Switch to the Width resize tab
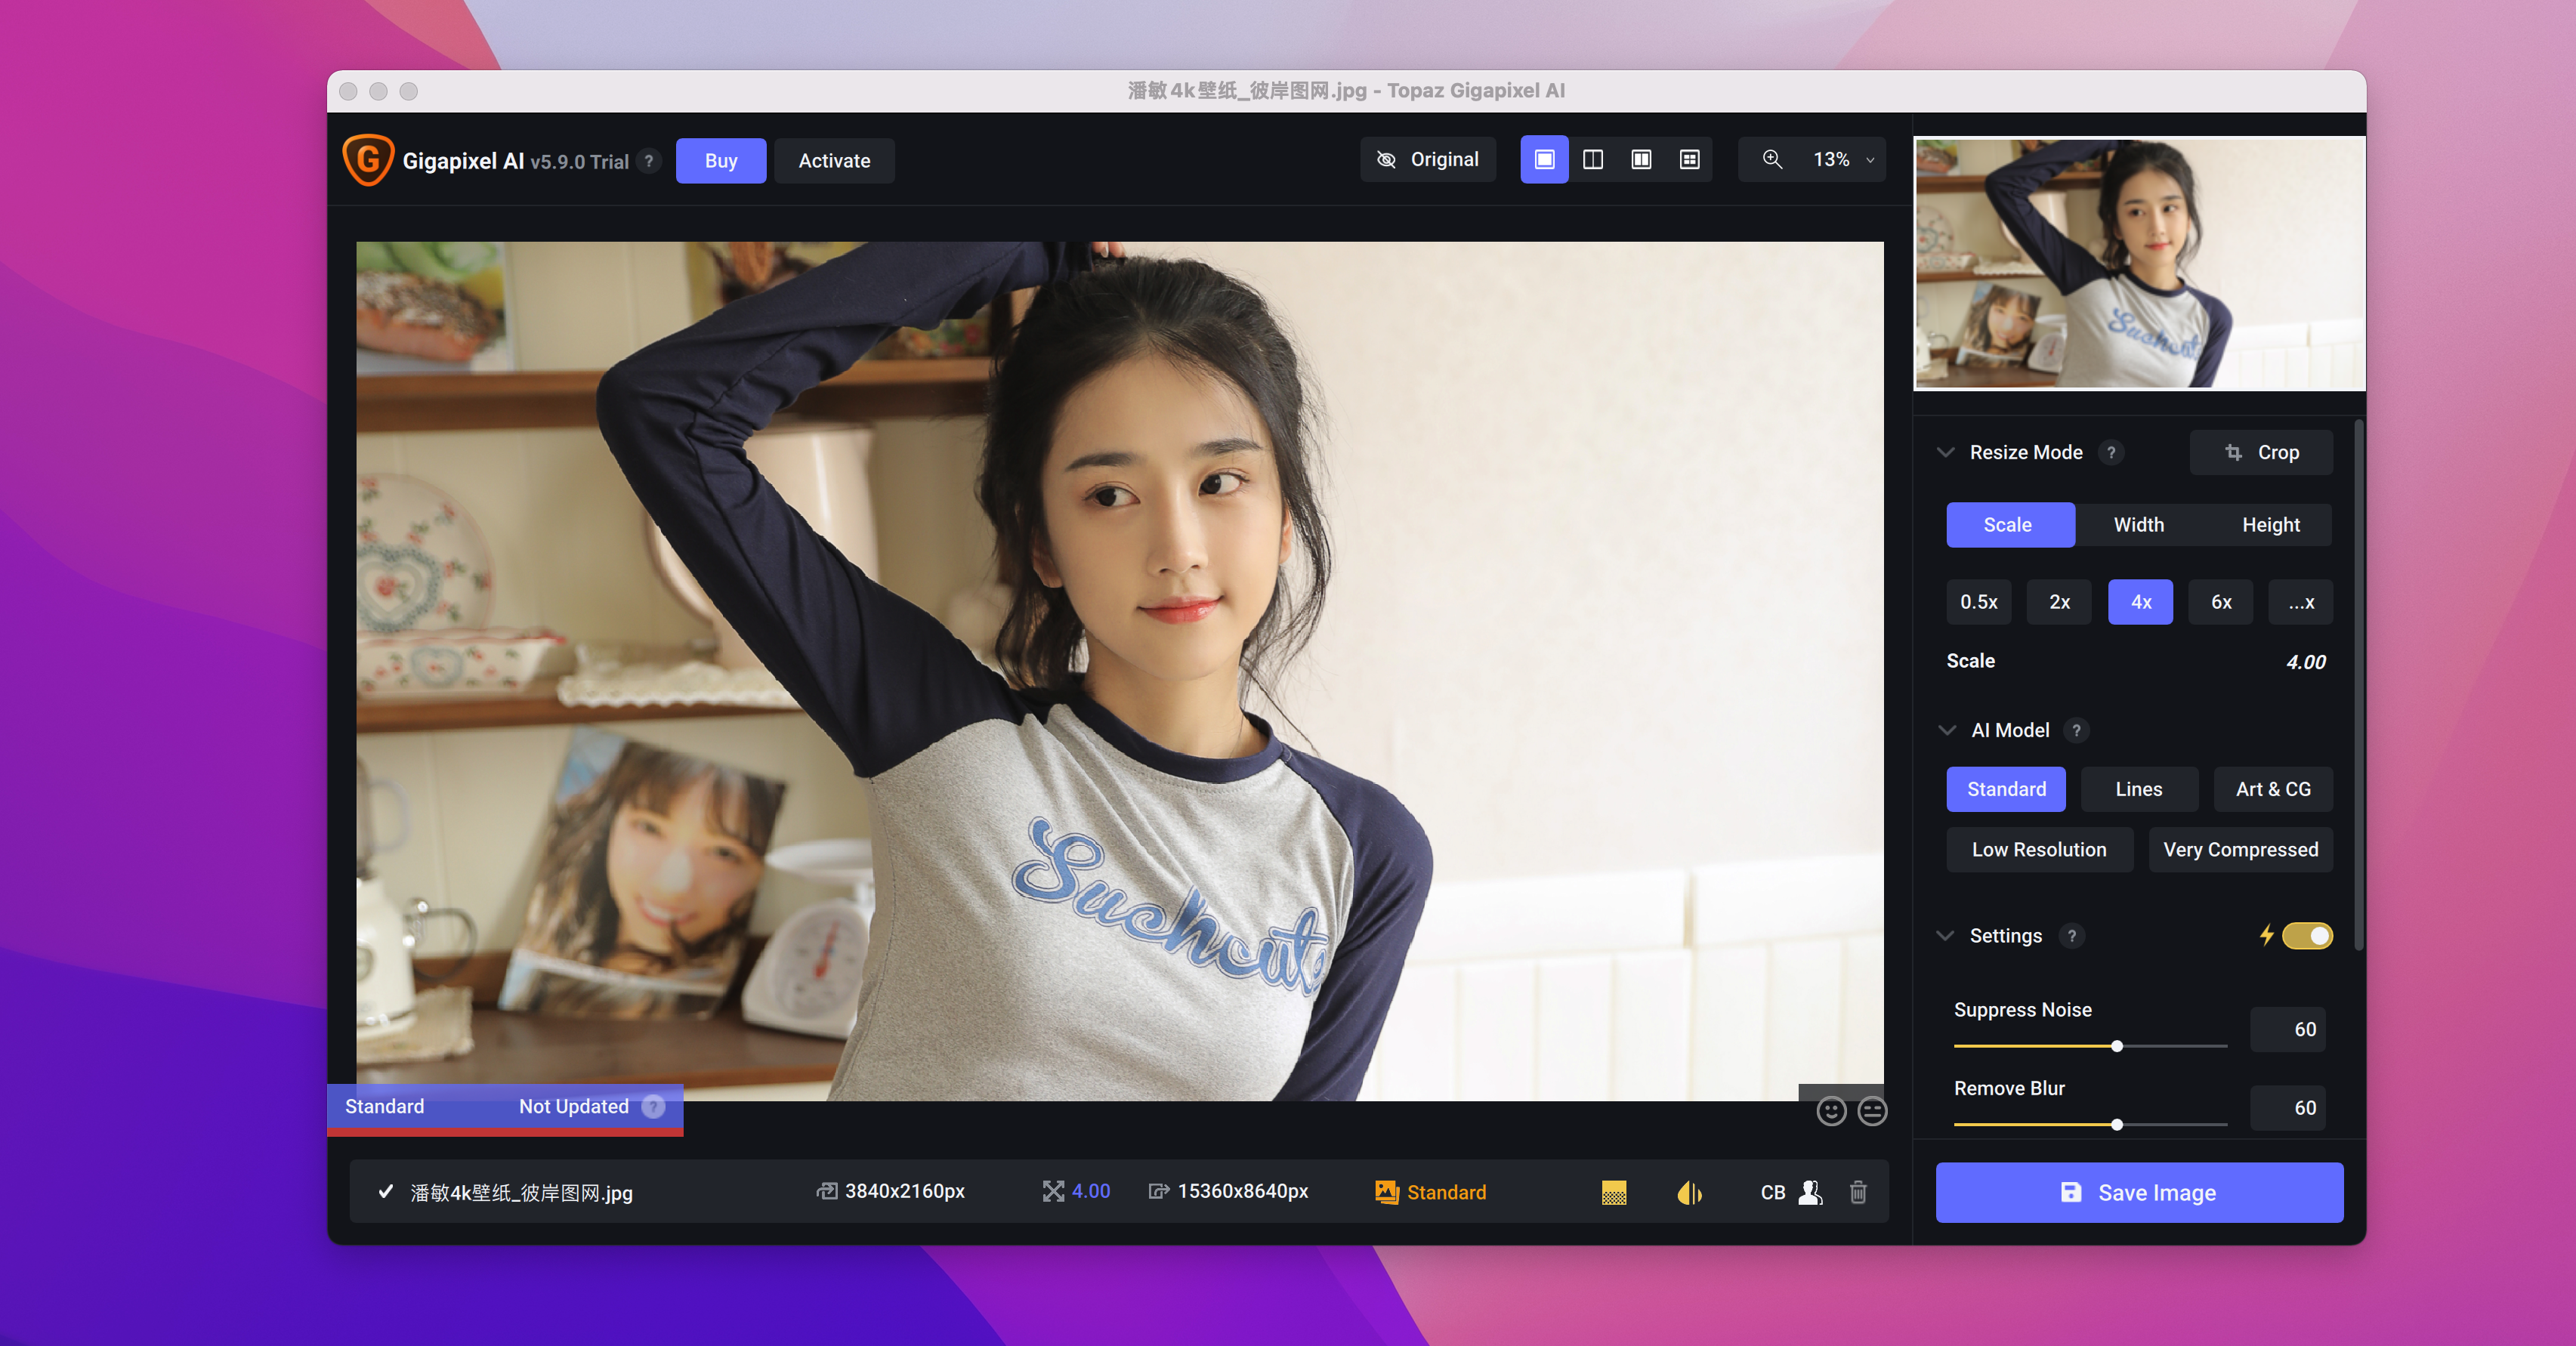2576x1346 pixels. pos(2138,525)
